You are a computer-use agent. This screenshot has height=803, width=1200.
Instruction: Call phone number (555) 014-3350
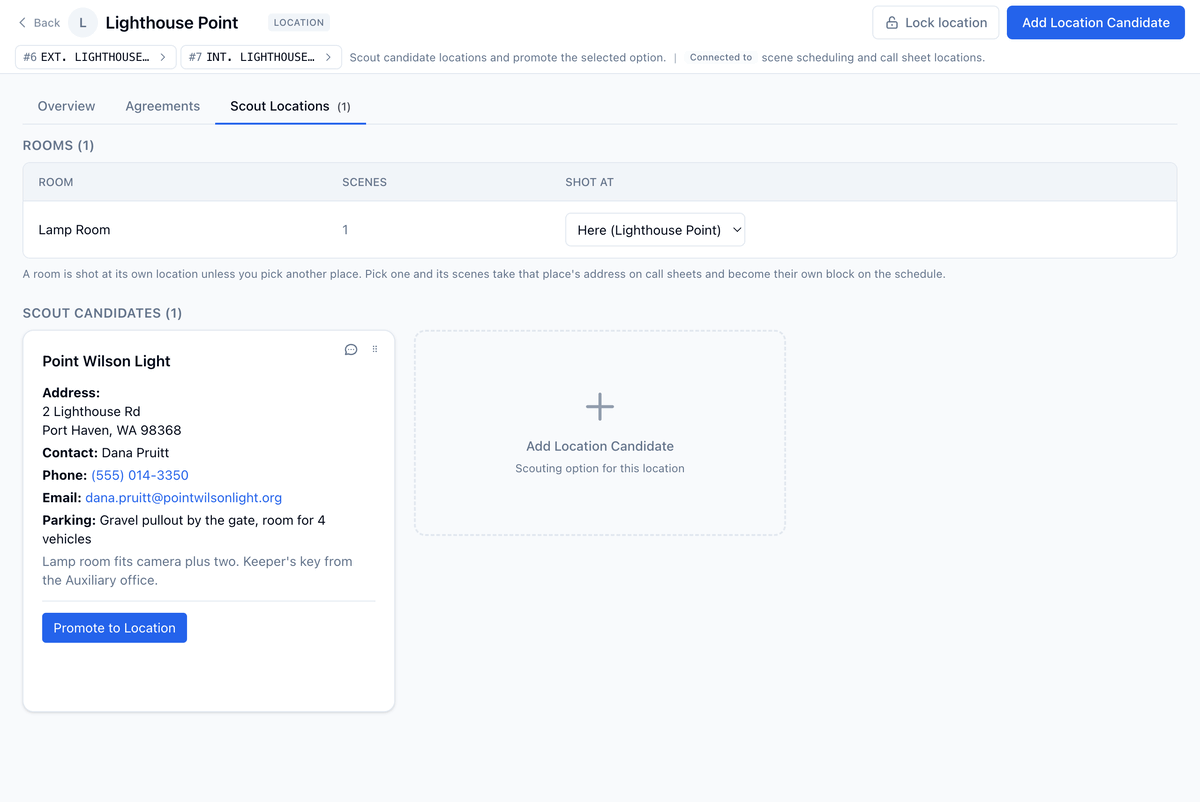(x=140, y=475)
